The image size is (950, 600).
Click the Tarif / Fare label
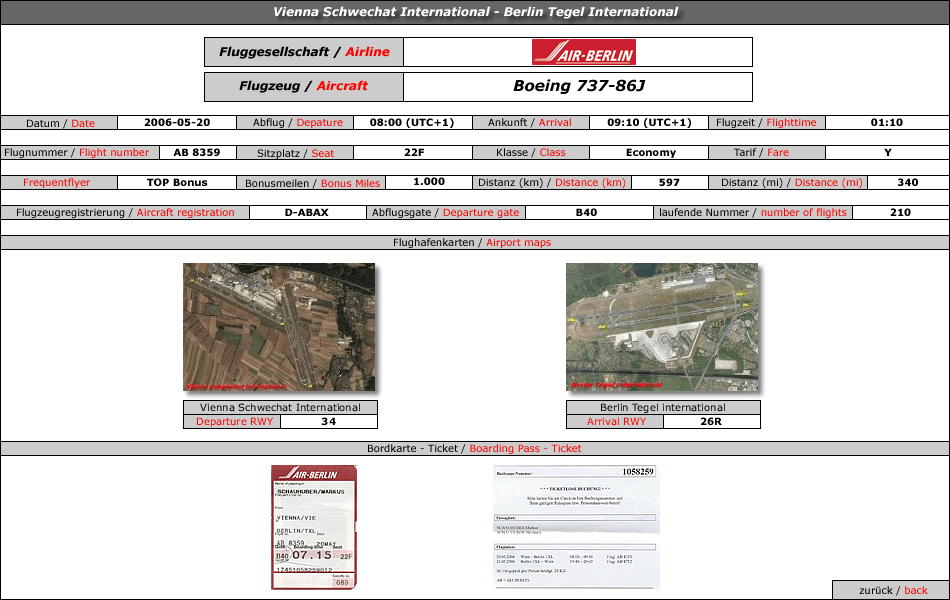point(767,153)
